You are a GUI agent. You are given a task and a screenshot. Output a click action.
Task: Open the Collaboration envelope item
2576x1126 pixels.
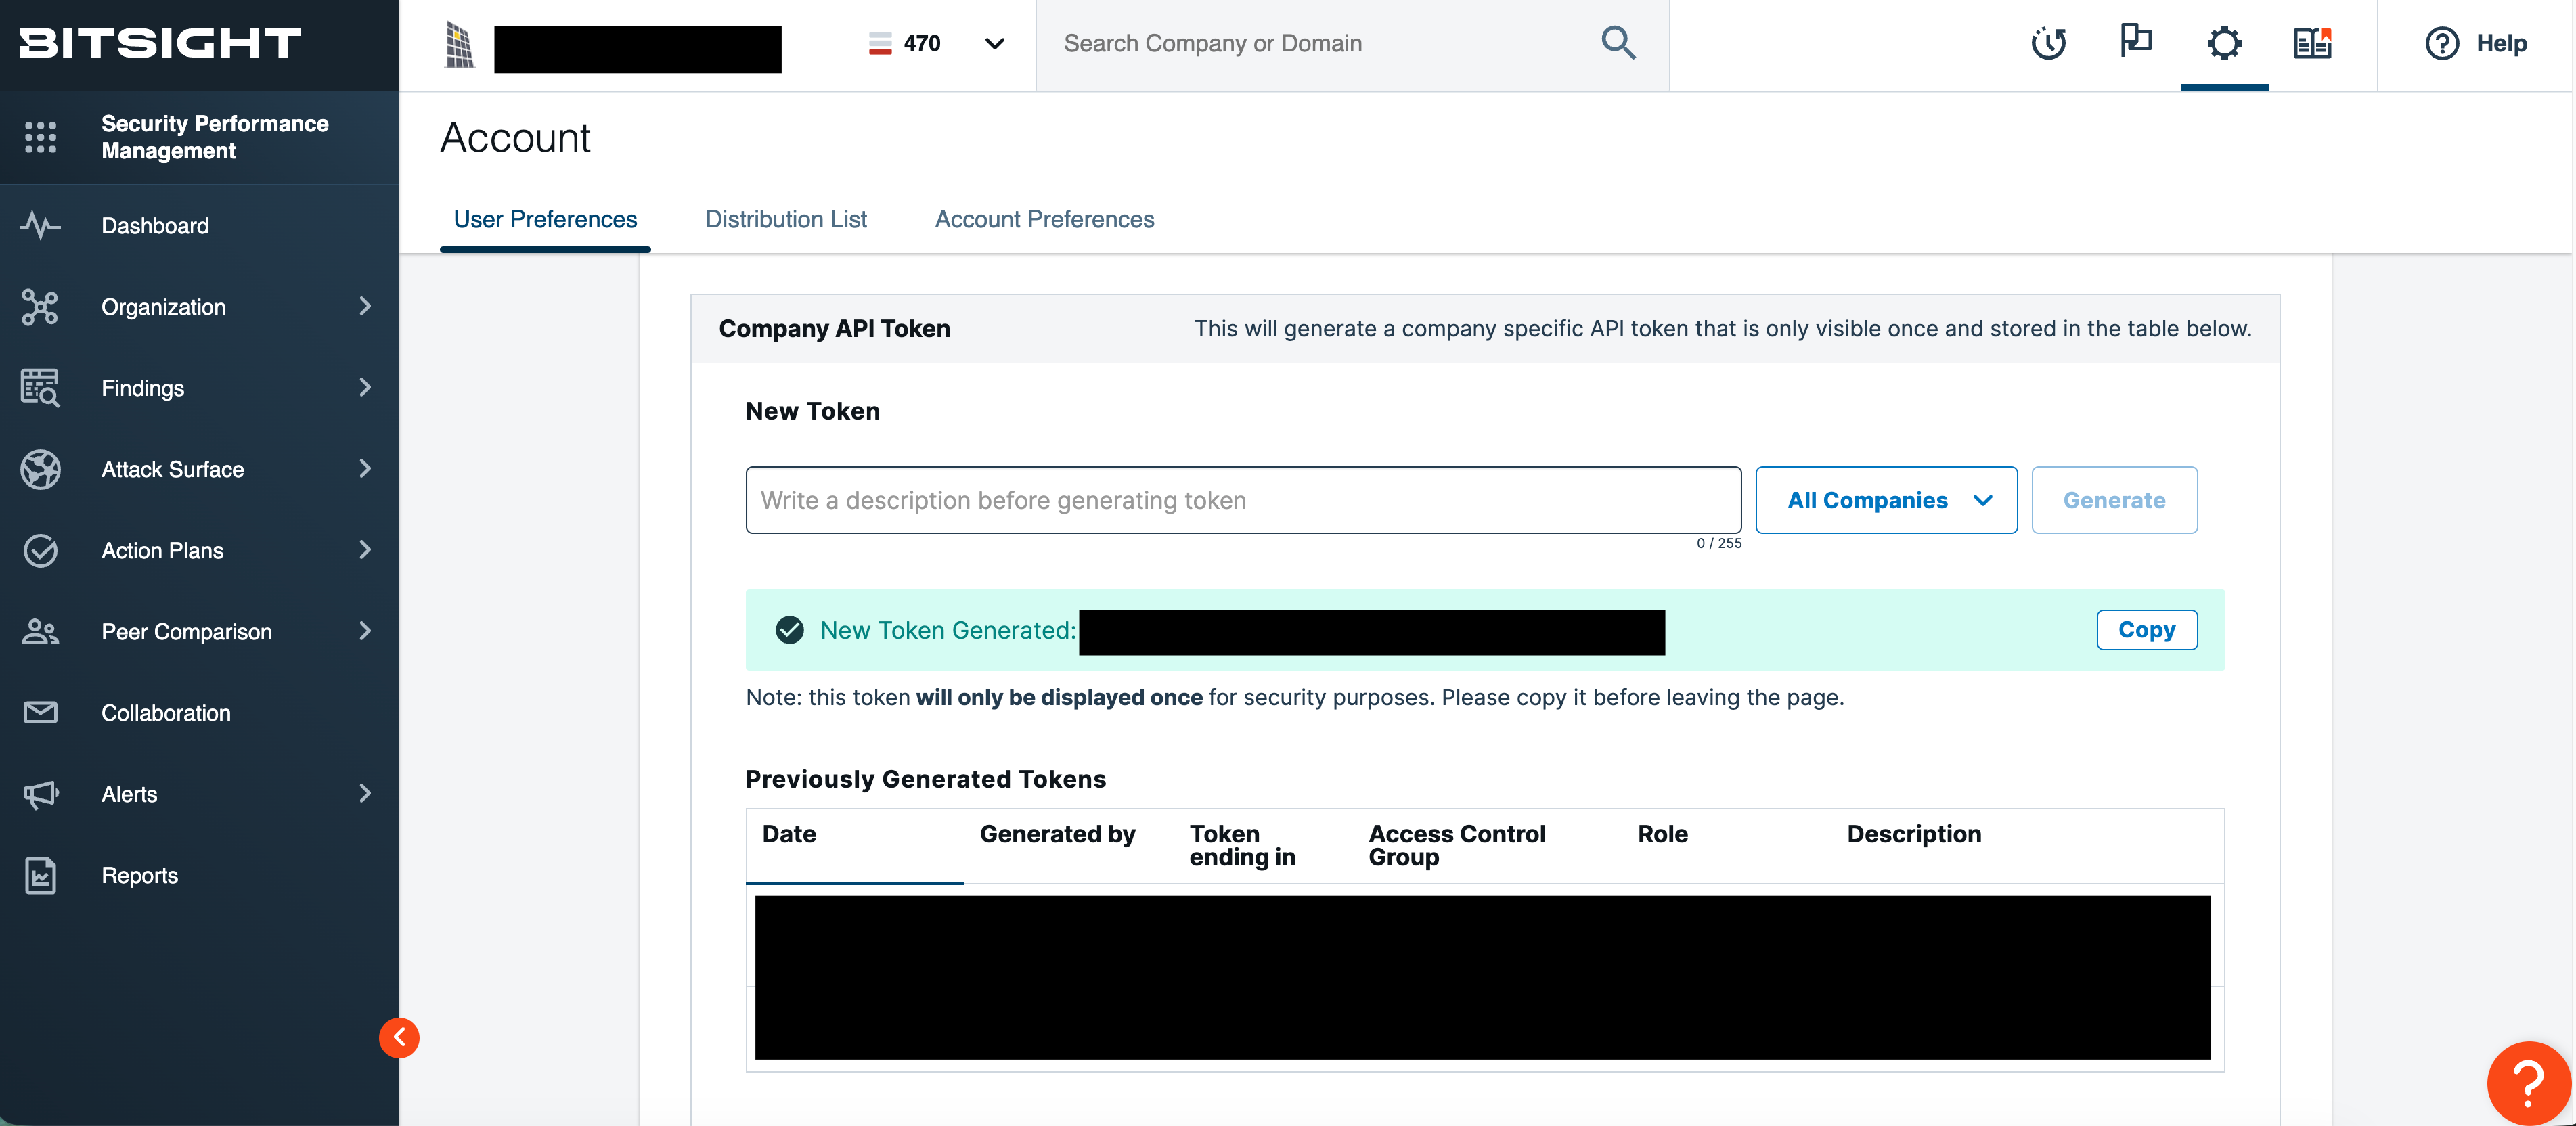pyautogui.click(x=165, y=713)
